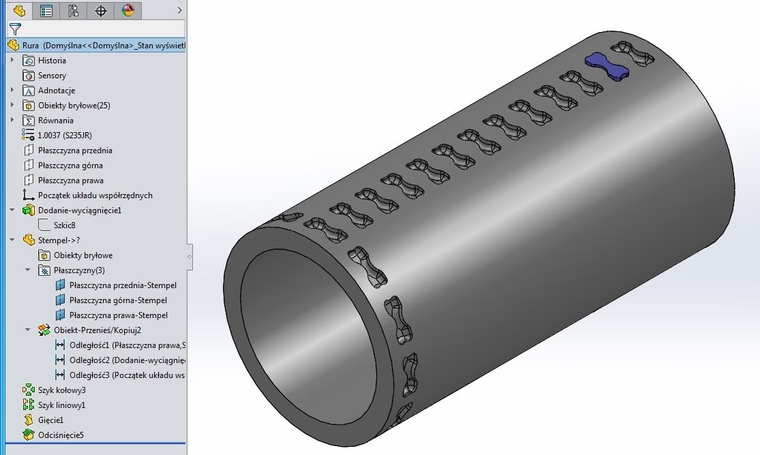This screenshot has width=760, height=455.
Task: Click the text 'Odciśnięcie5'
Action: pos(61,435)
